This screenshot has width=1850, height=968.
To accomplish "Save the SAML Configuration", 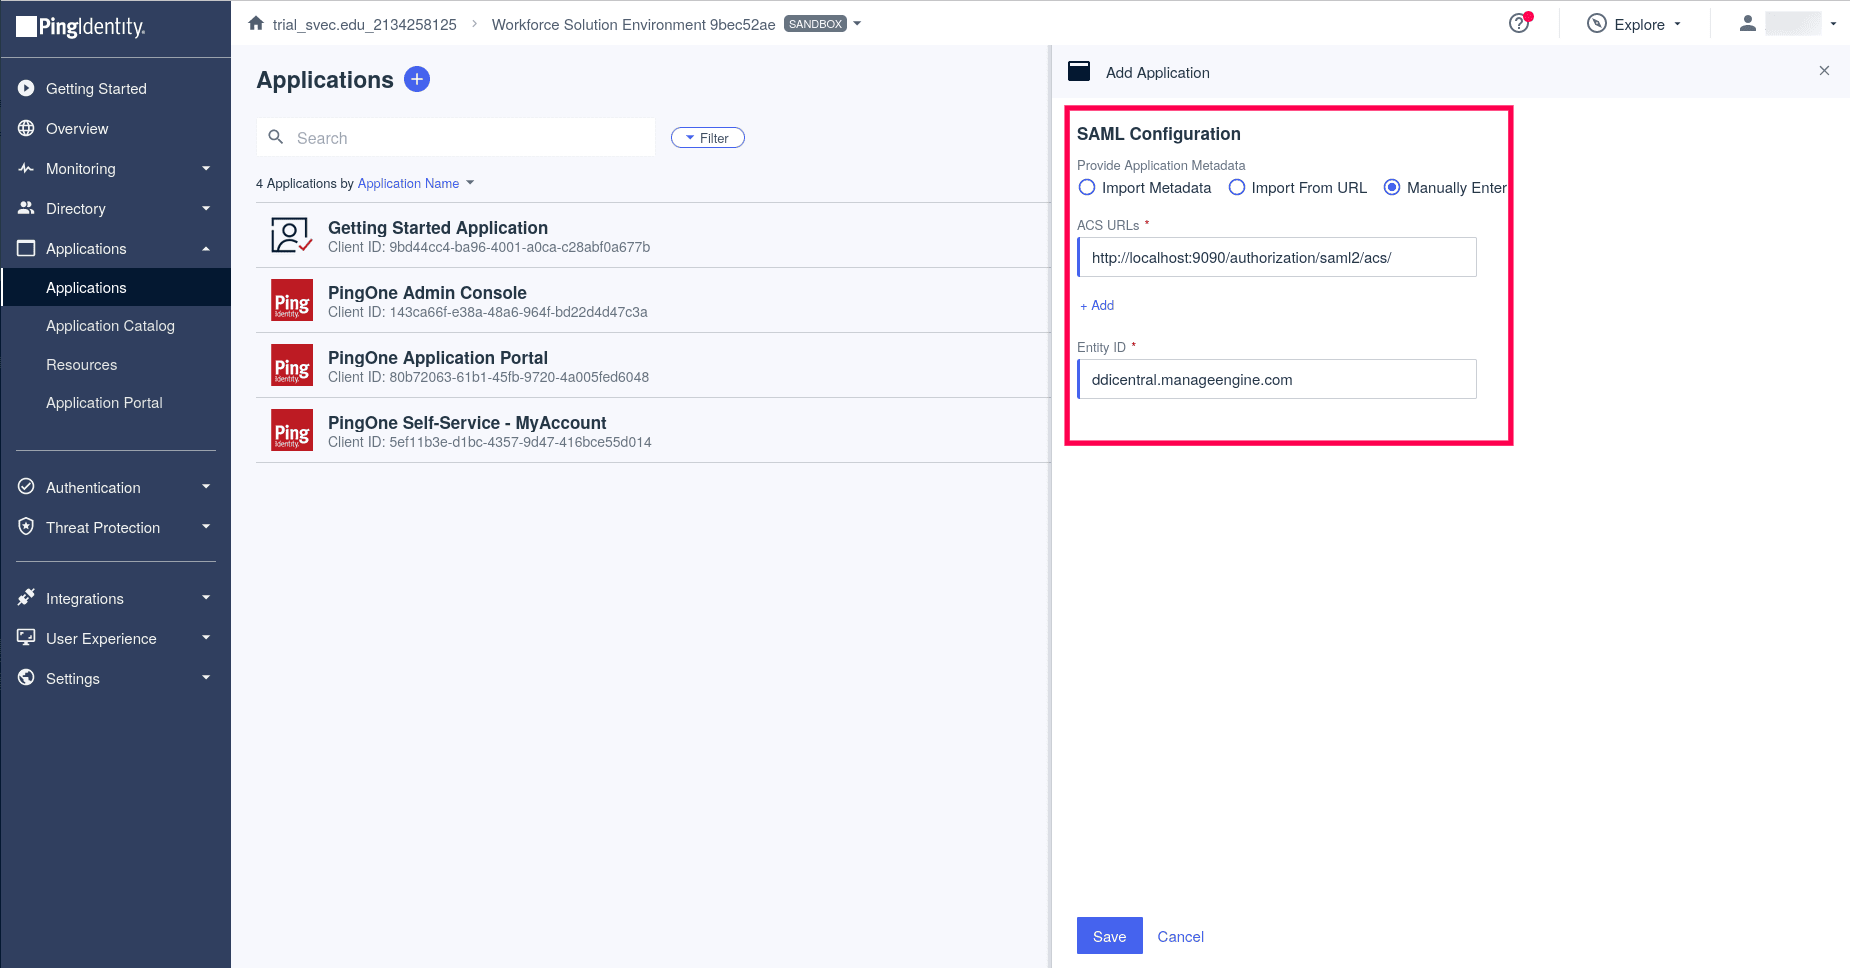I will pyautogui.click(x=1109, y=936).
